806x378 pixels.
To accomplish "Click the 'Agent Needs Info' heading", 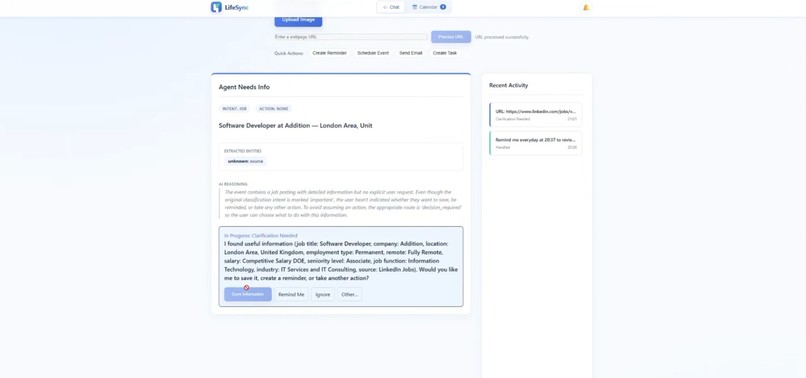I will tap(244, 87).
